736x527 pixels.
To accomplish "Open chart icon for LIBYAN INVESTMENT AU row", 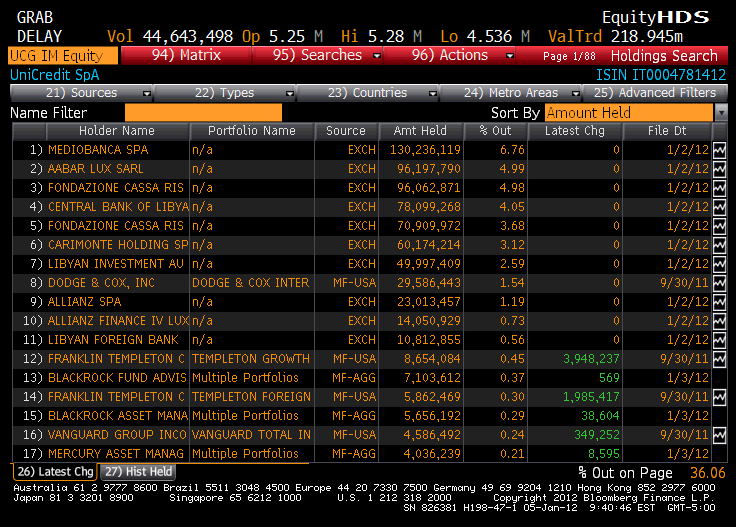I will 719,264.
